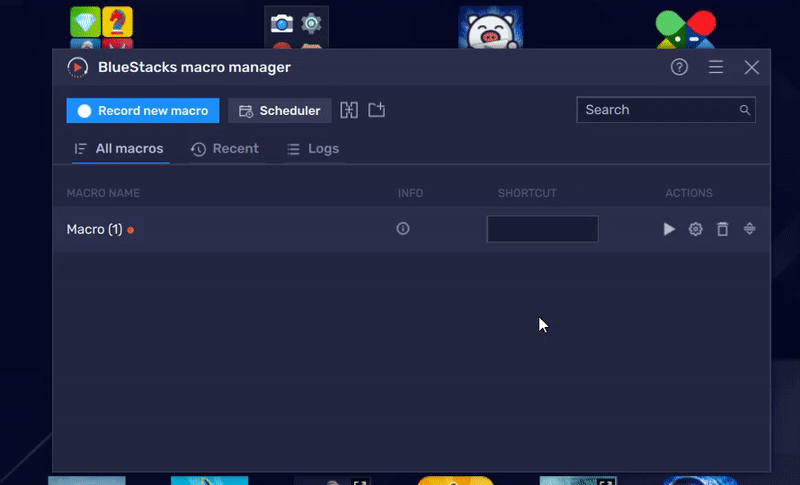Click the ACTIONS column header

pyautogui.click(x=689, y=193)
